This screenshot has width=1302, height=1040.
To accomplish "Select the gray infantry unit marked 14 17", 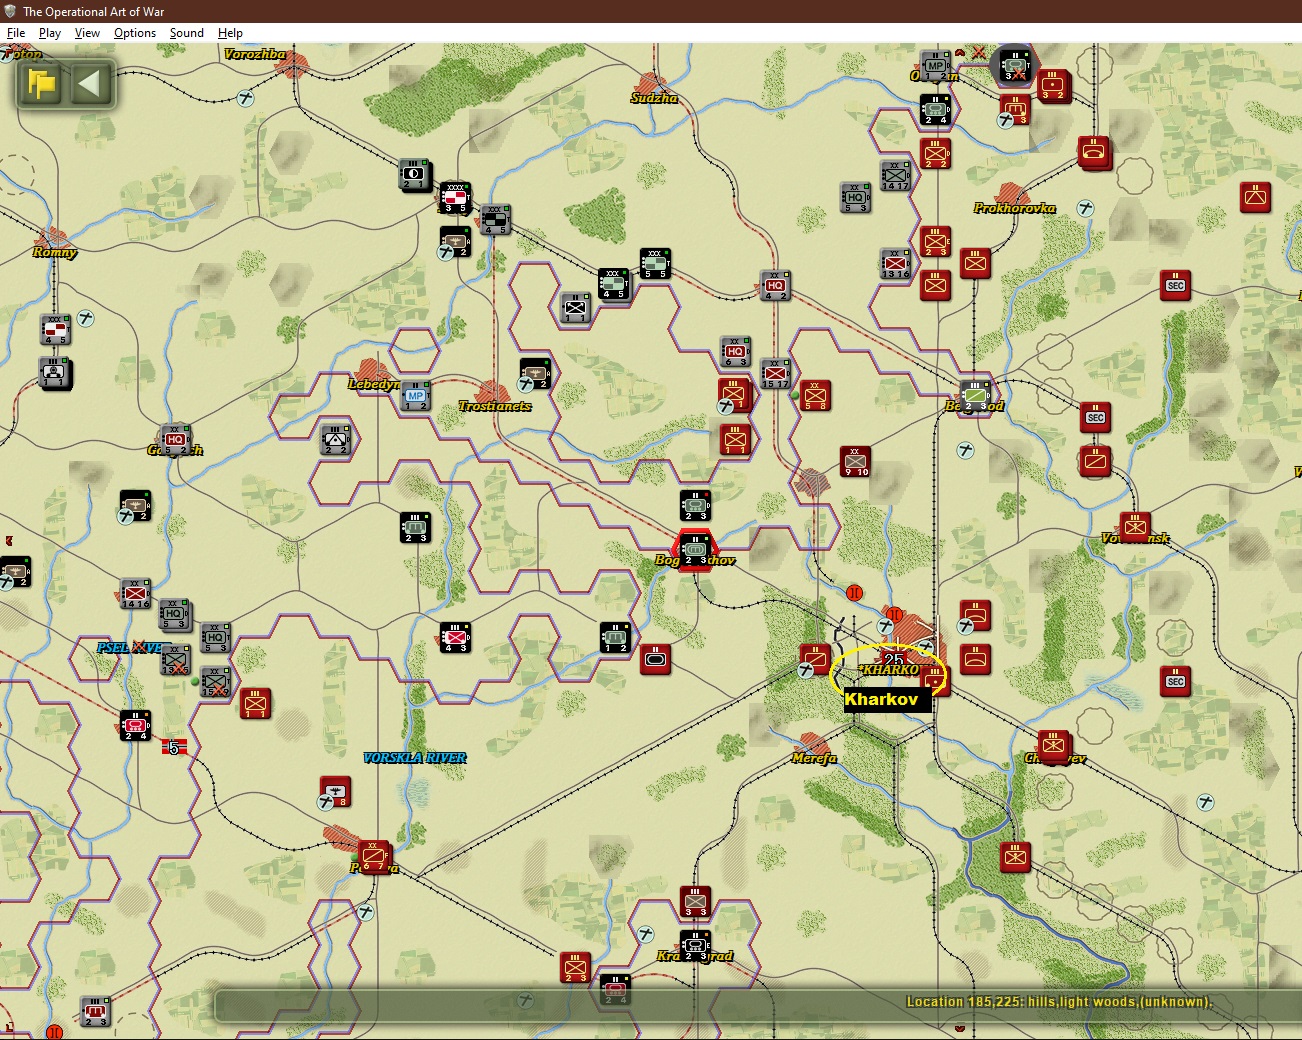I will 895,176.
